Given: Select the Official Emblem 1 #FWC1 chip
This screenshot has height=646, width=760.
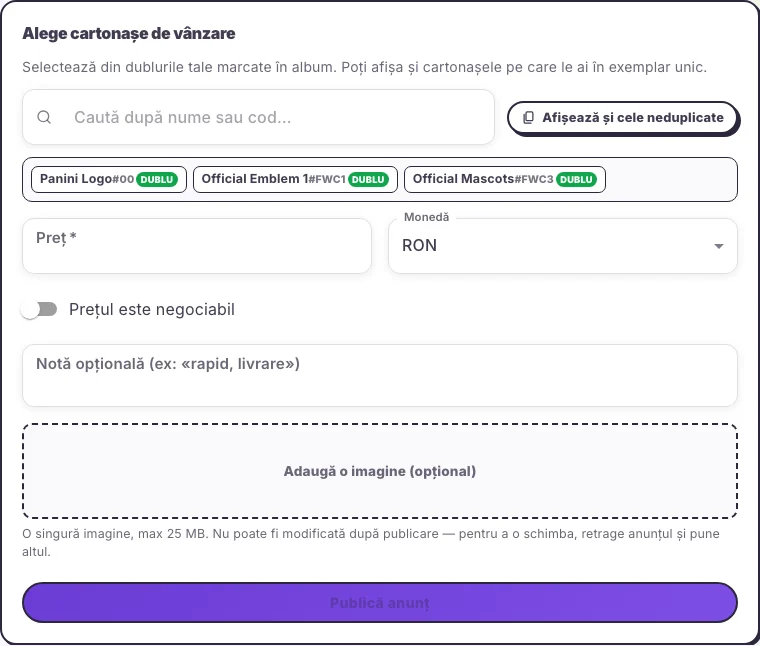Looking at the screenshot, I should pos(295,179).
